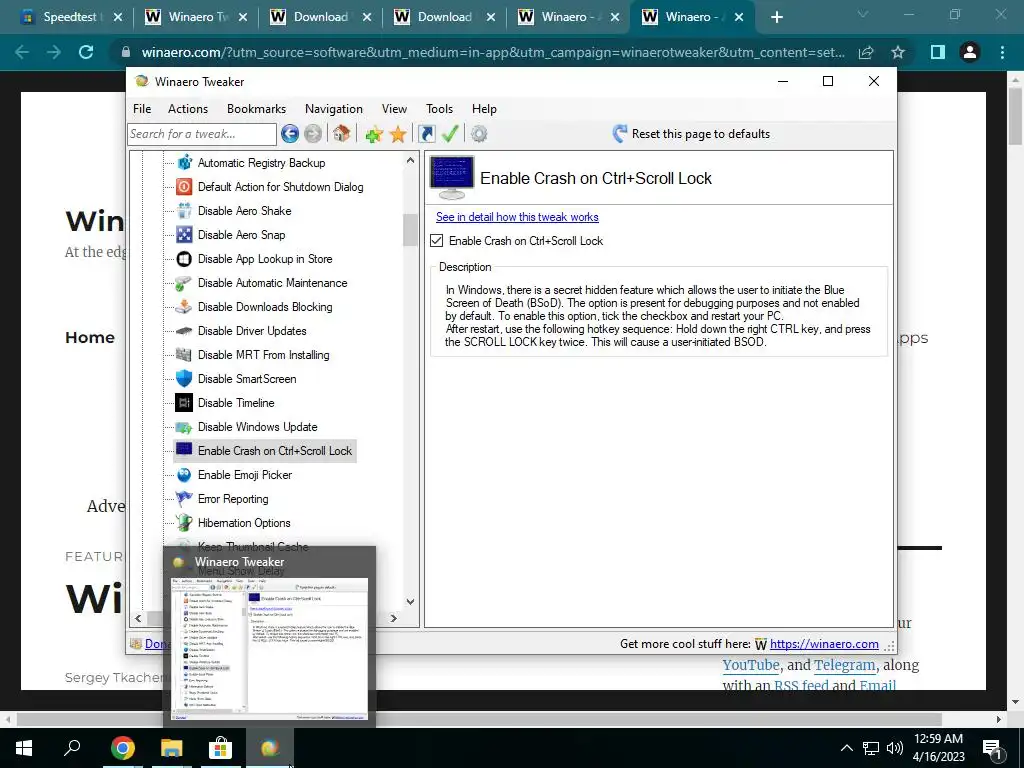
Task: Click tree list scroll up arrow
Action: [410, 160]
